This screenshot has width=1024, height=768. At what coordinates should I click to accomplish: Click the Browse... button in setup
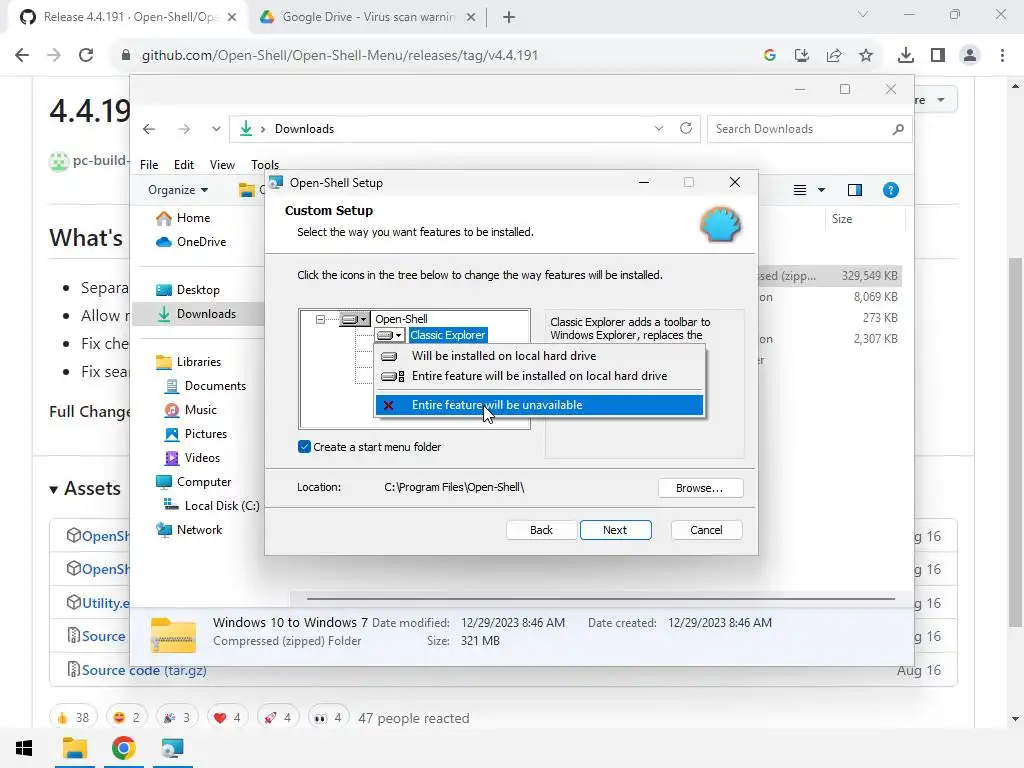(699, 488)
